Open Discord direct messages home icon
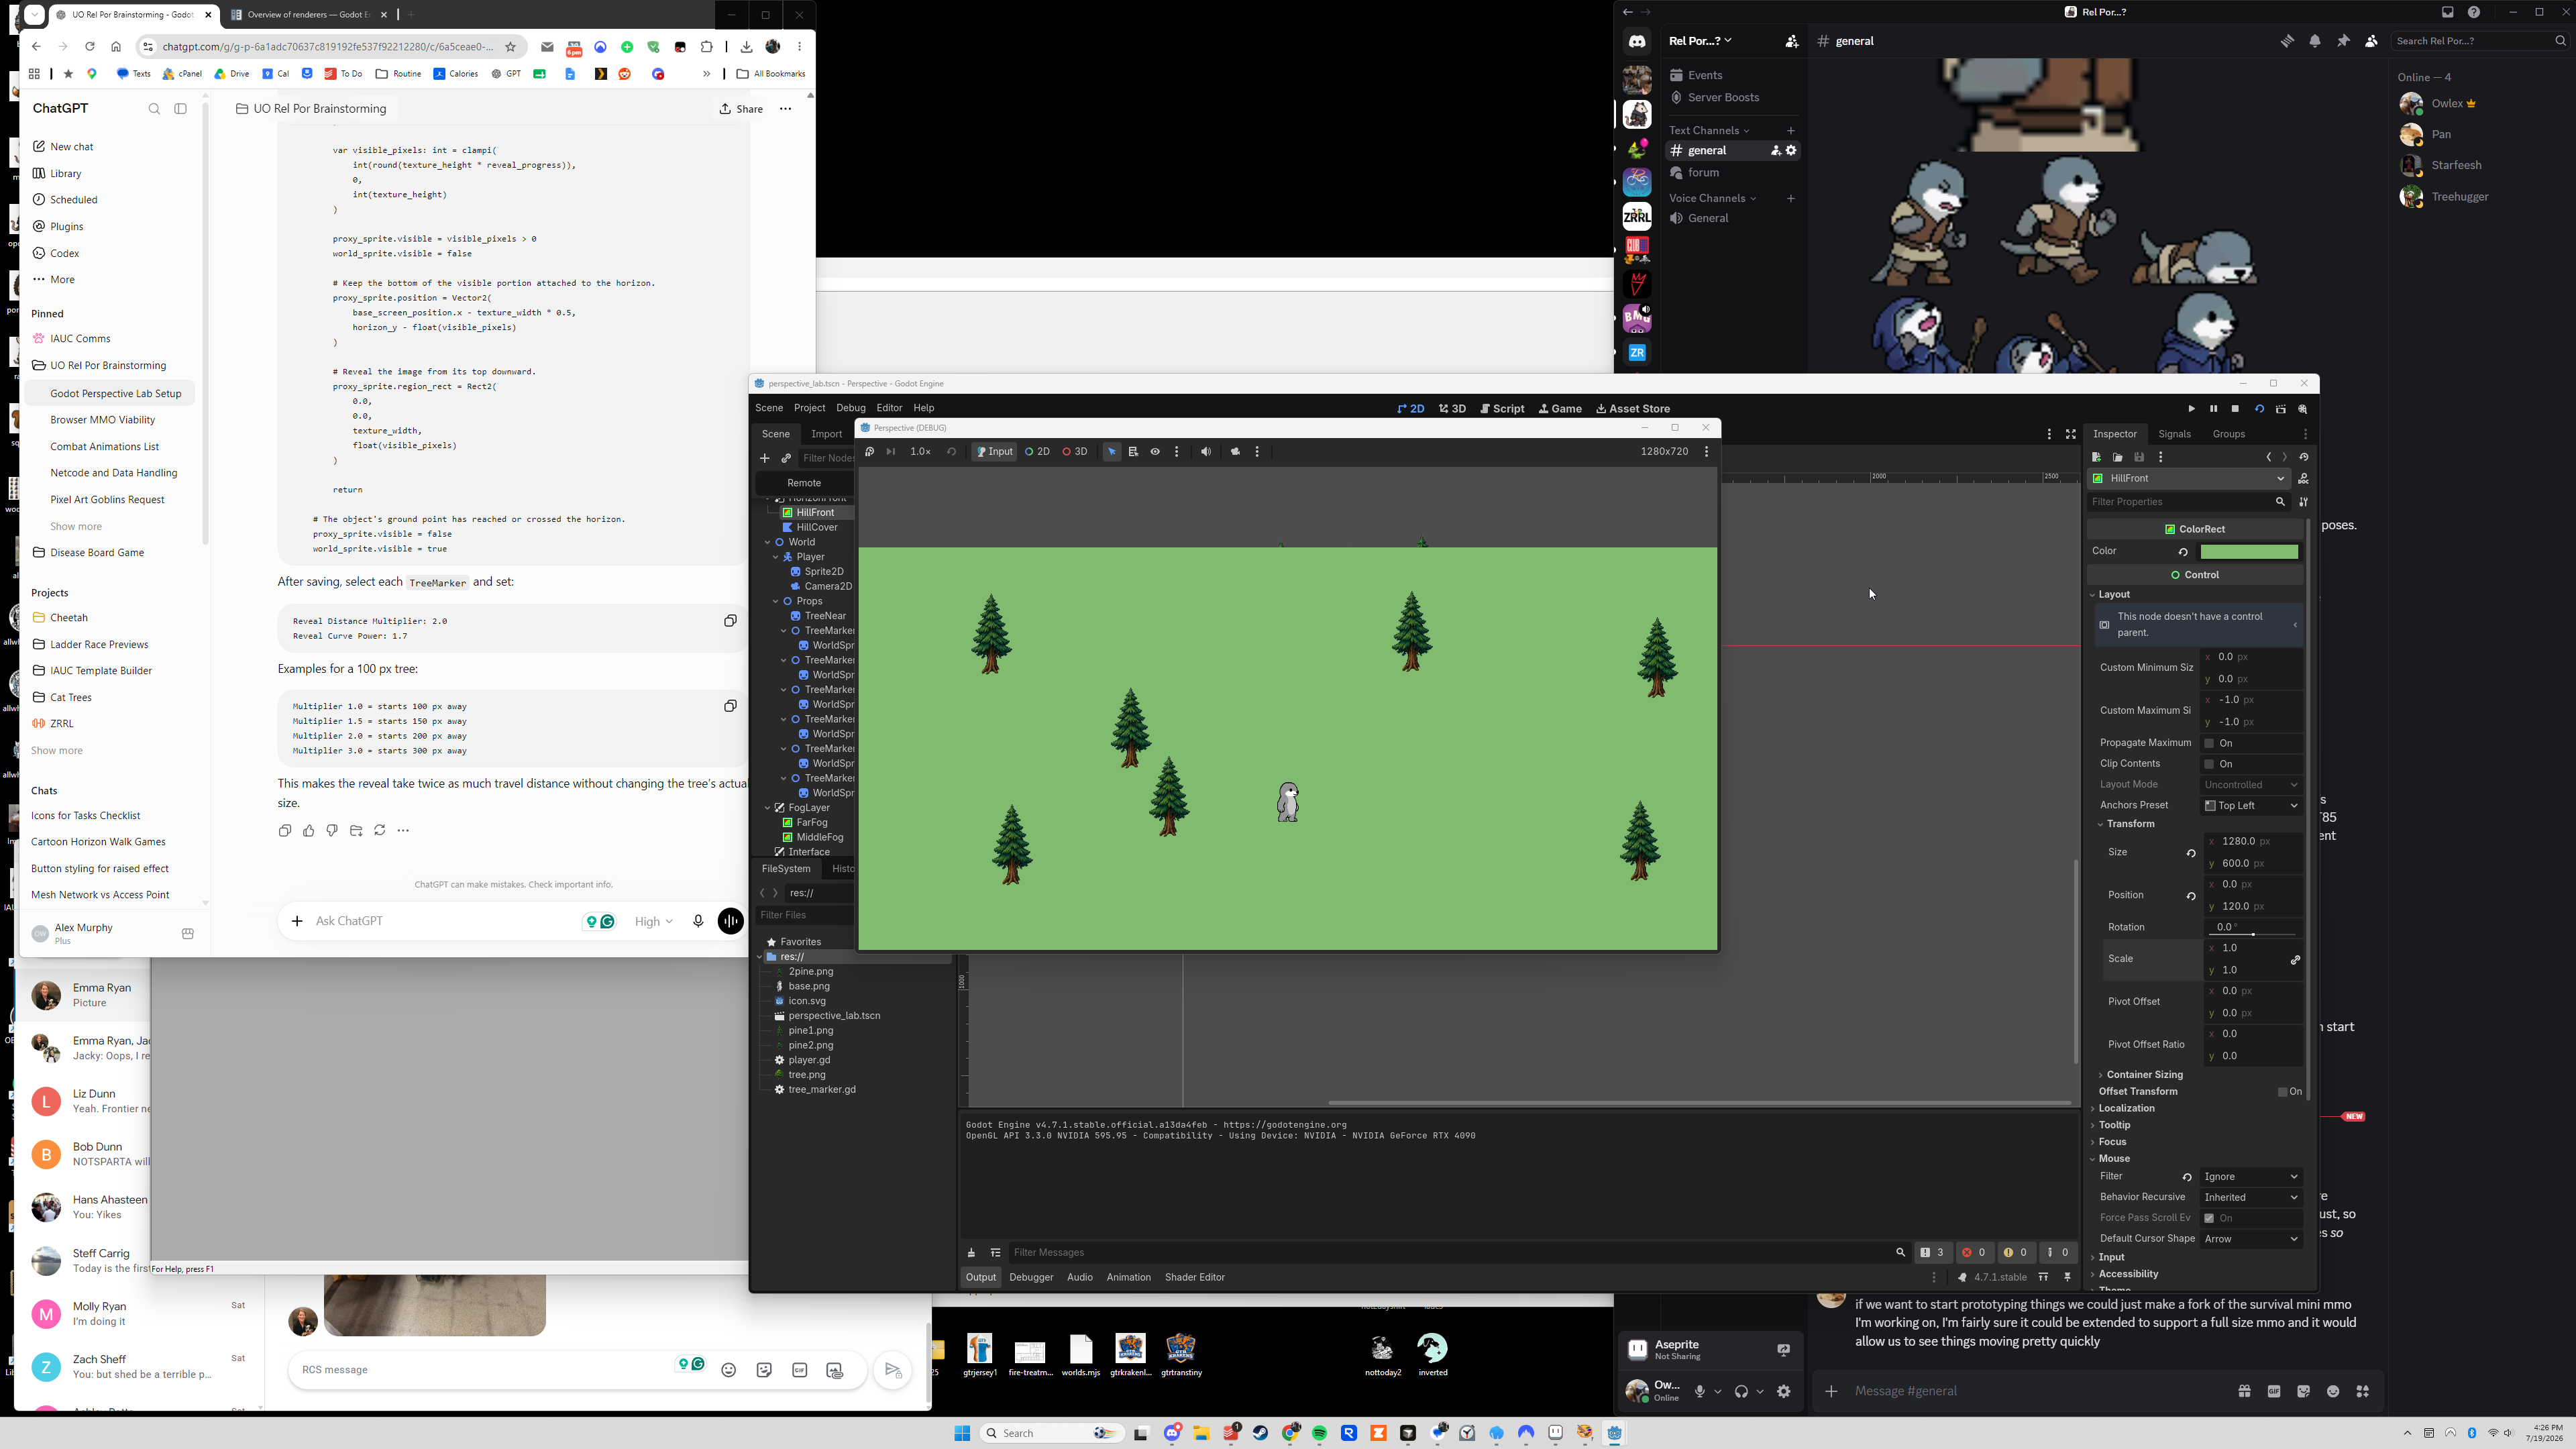Viewport: 2576px width, 1449px height. click(1637, 42)
